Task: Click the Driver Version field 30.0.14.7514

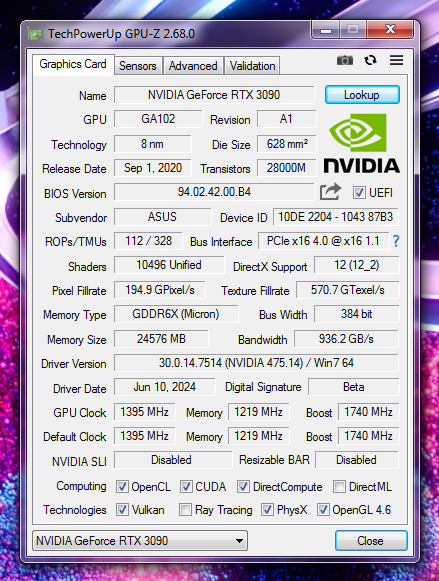Action: [x=256, y=363]
